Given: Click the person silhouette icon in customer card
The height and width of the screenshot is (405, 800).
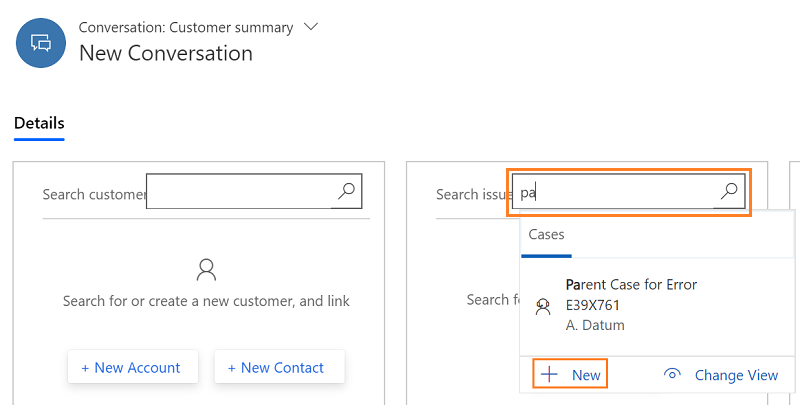Looking at the screenshot, I should 206,269.
